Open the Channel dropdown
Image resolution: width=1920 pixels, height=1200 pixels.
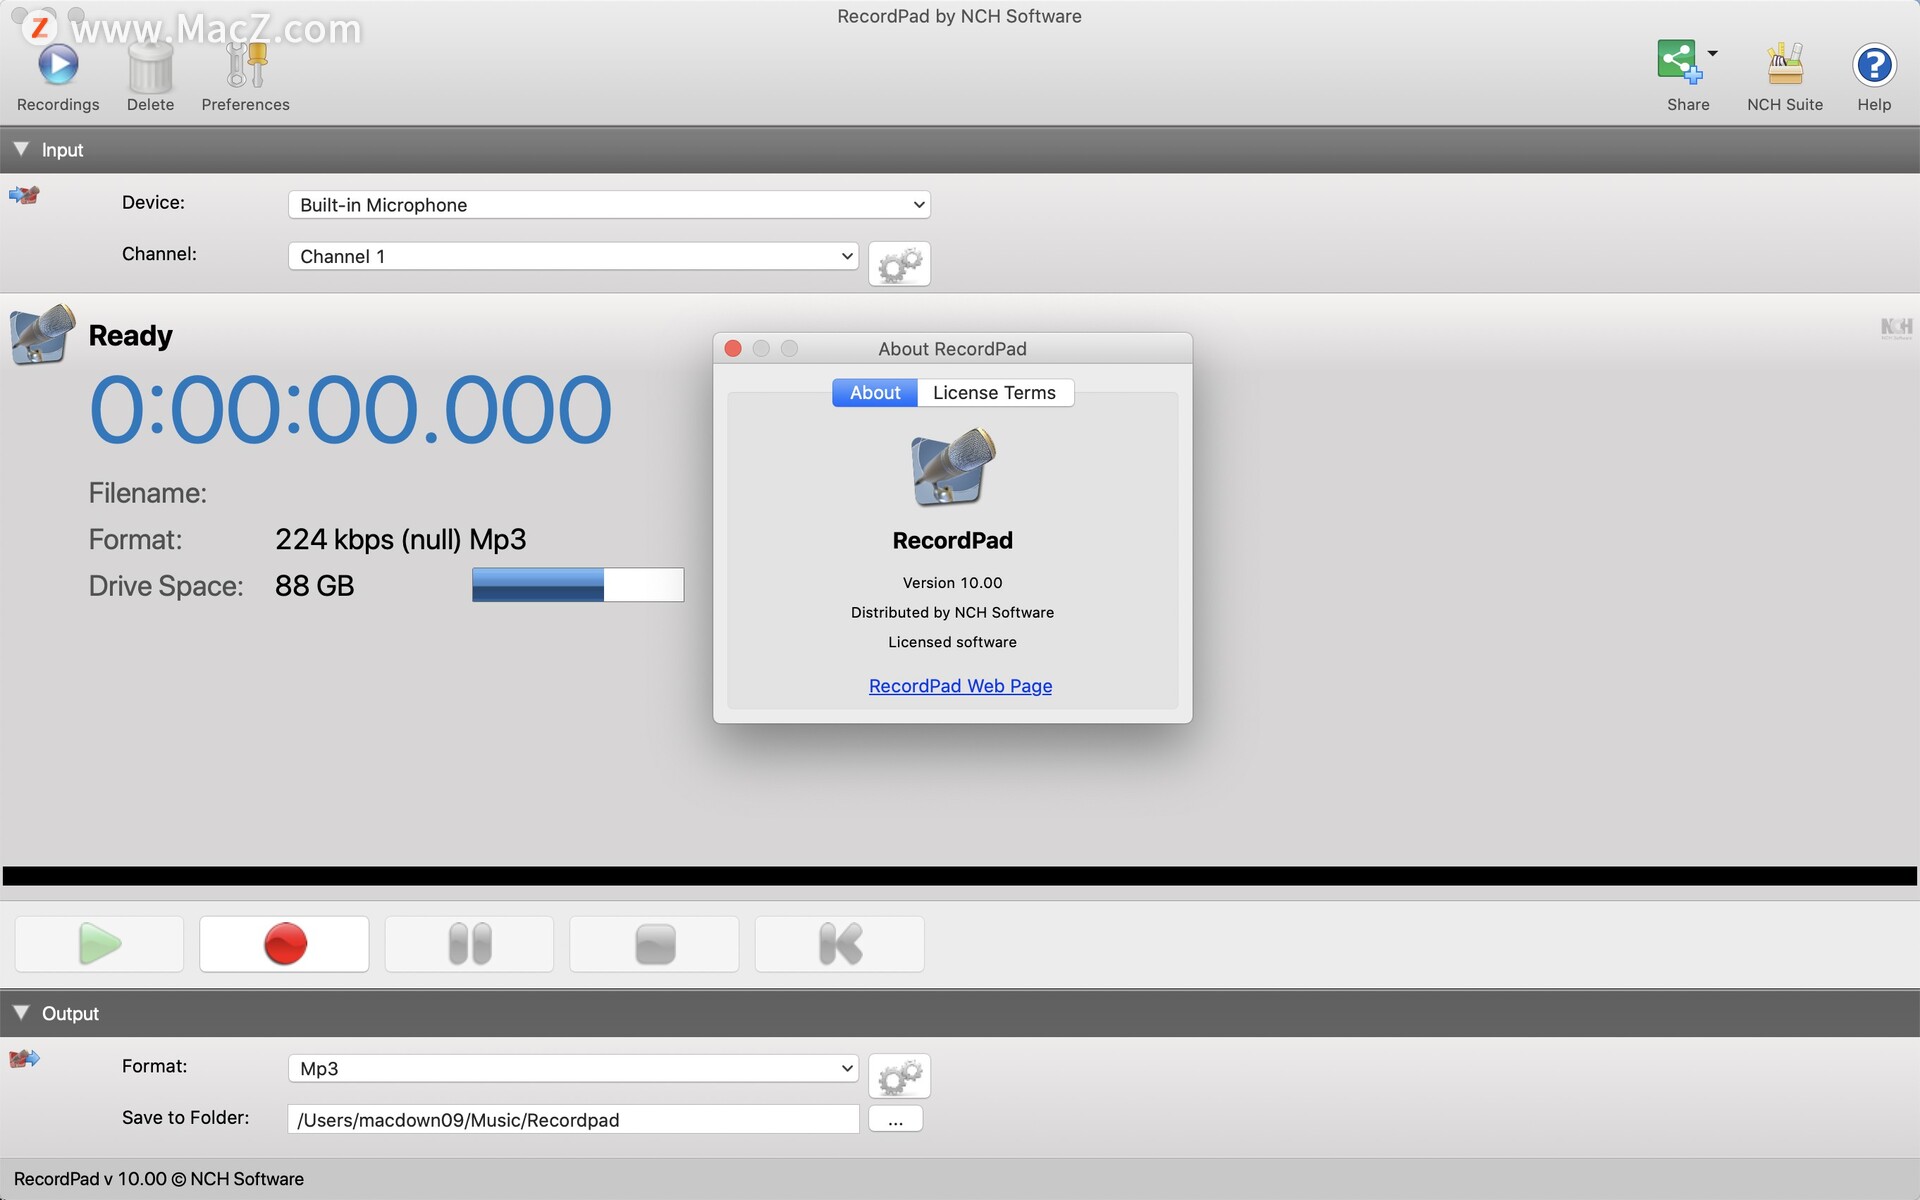573,256
